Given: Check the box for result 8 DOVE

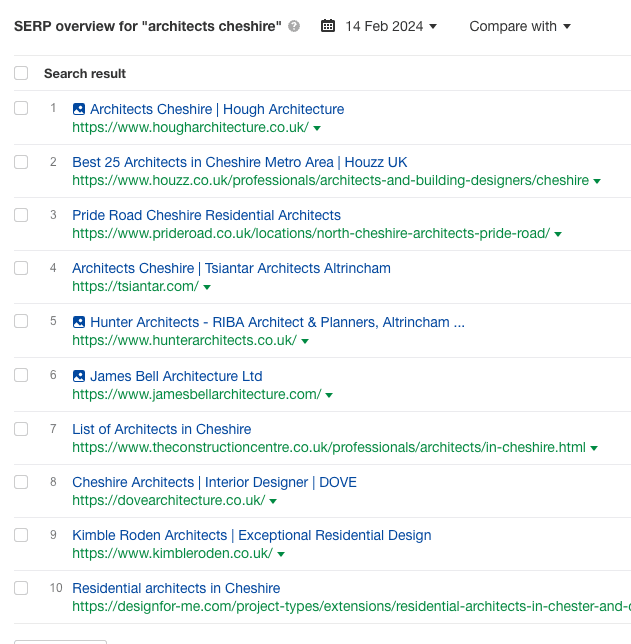Looking at the screenshot, I should click(x=21, y=482).
